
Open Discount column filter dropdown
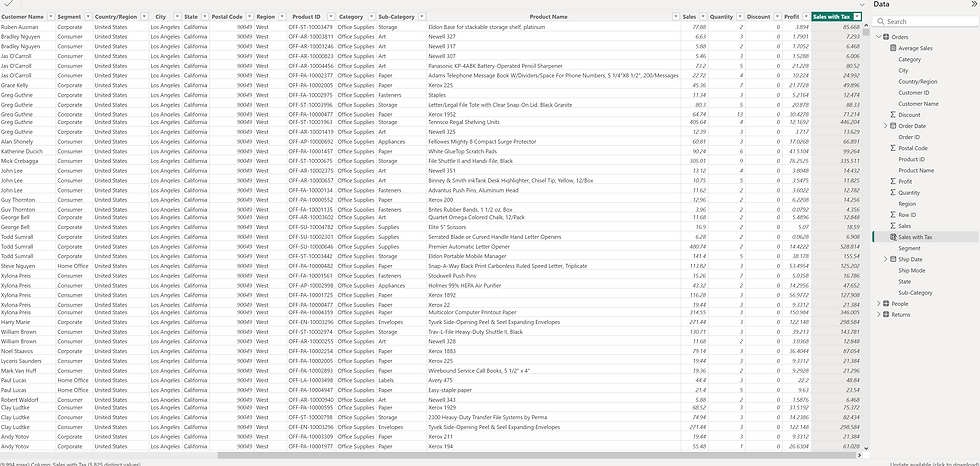[x=778, y=17]
